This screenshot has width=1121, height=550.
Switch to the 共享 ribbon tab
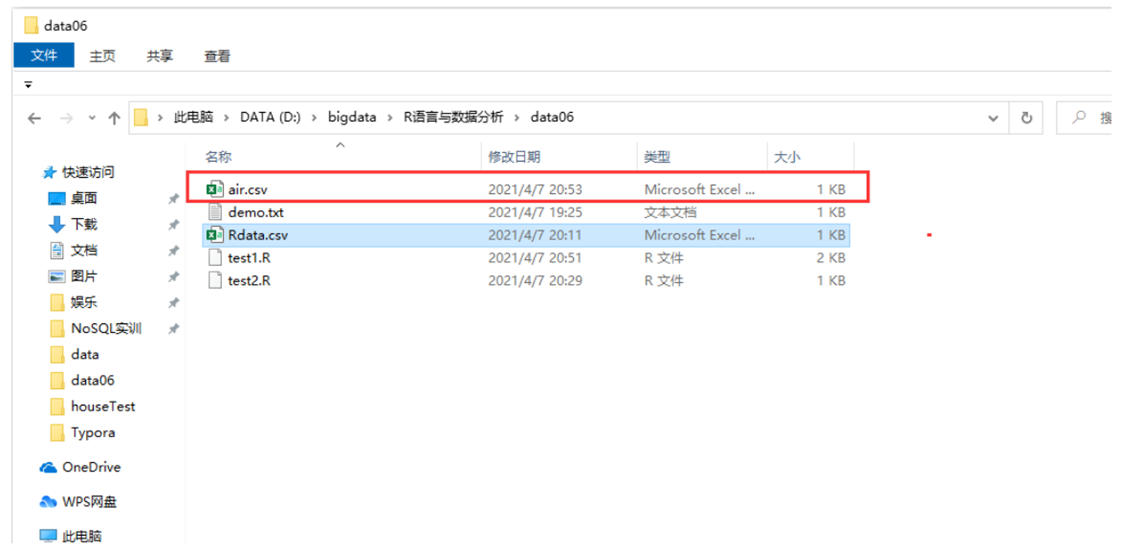pos(159,56)
